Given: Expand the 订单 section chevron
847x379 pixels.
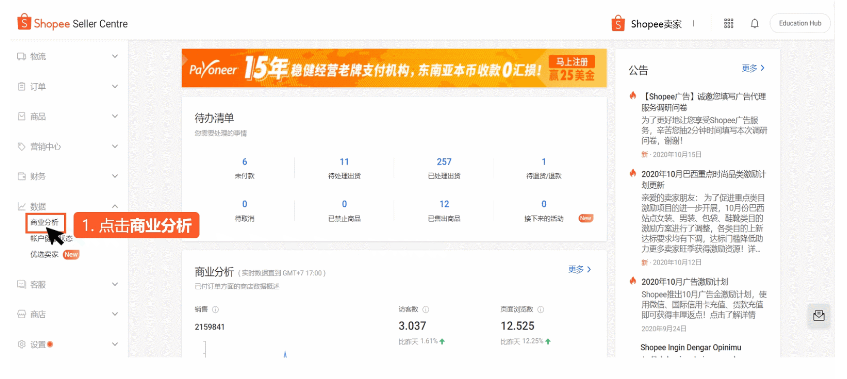Looking at the screenshot, I should click(115, 86).
